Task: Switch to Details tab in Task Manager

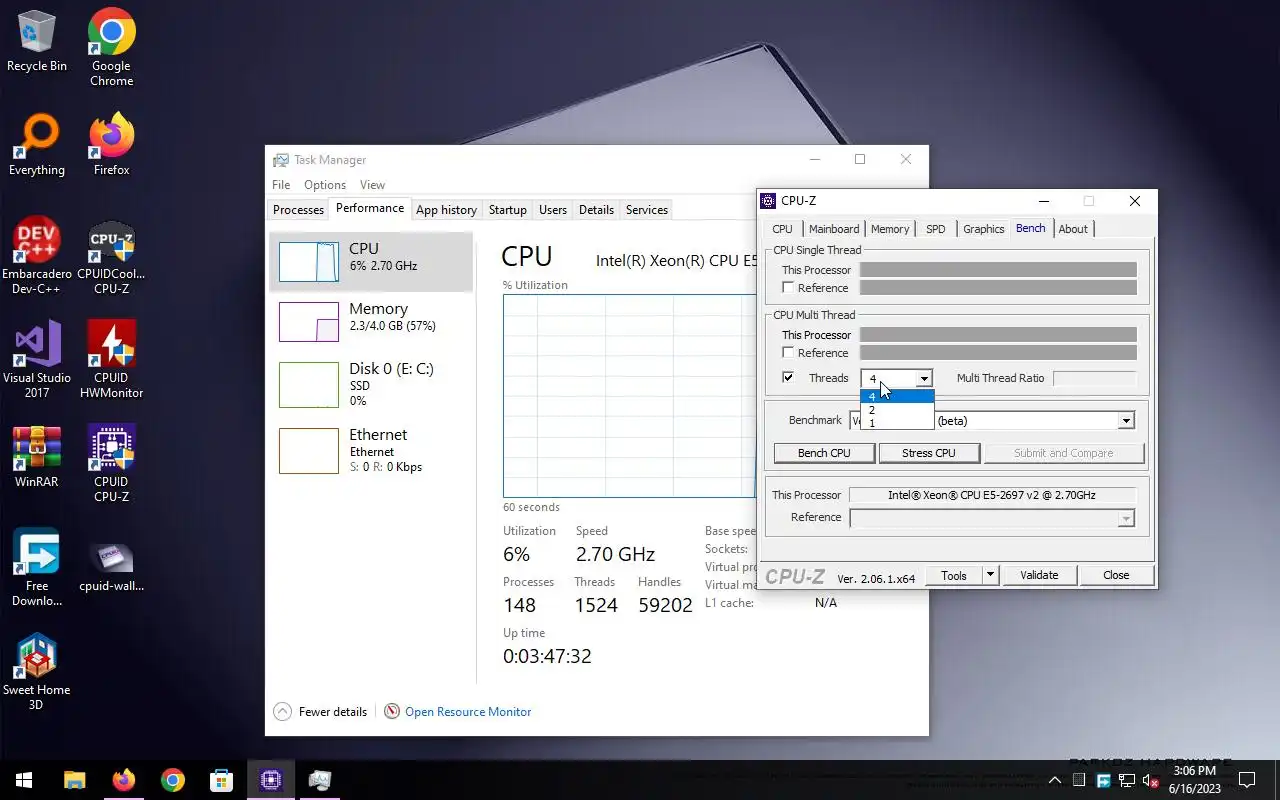Action: [x=596, y=210]
